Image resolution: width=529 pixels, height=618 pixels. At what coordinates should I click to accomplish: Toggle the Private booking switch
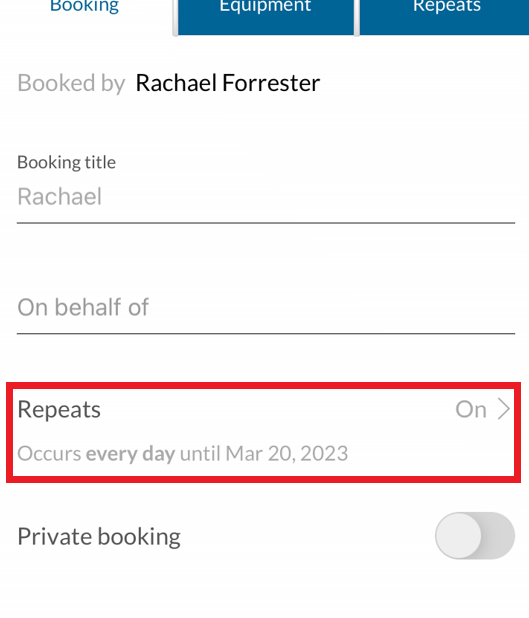[x=475, y=536]
